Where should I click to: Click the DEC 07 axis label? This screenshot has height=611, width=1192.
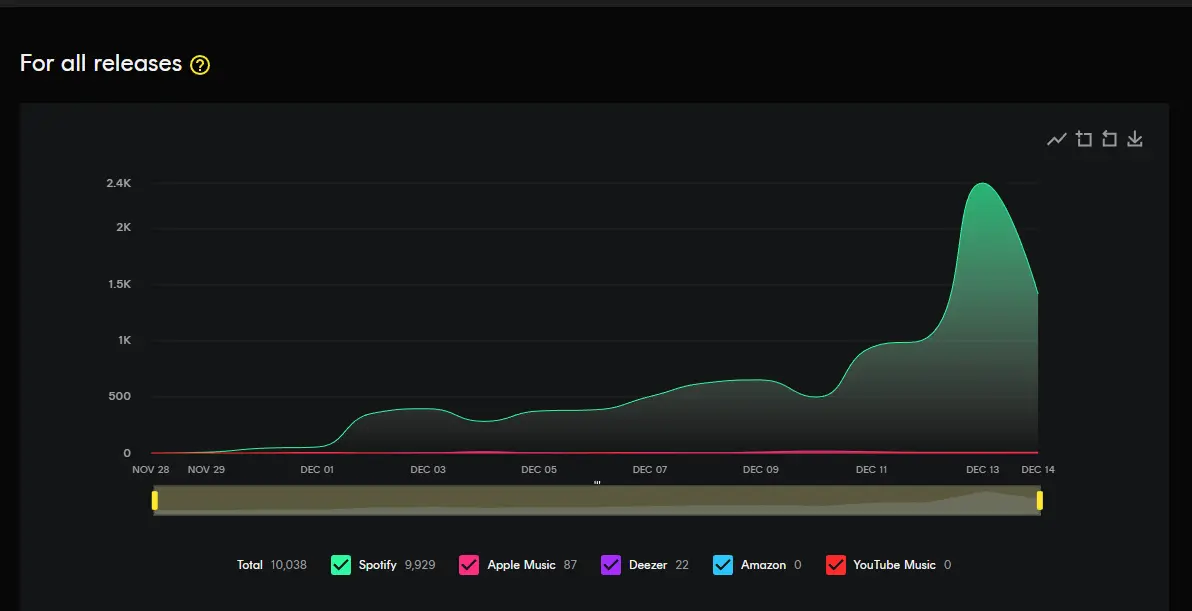click(x=650, y=470)
